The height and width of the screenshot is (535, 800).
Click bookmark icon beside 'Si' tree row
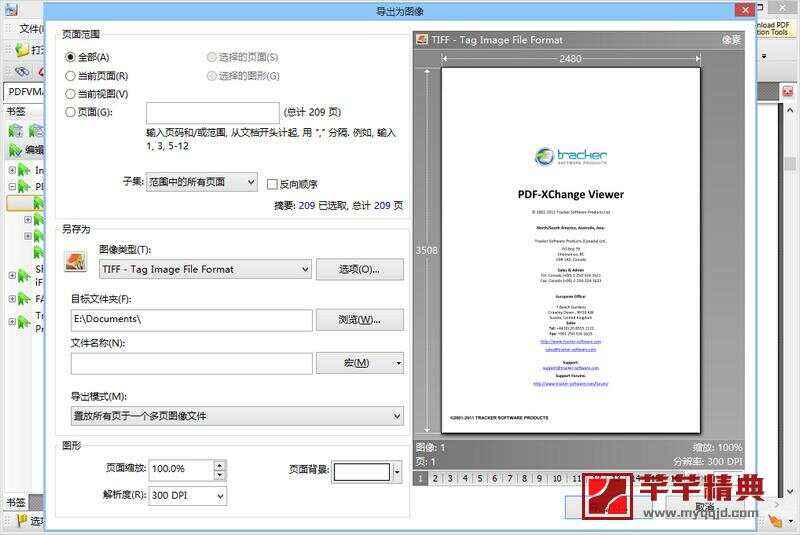click(24, 275)
